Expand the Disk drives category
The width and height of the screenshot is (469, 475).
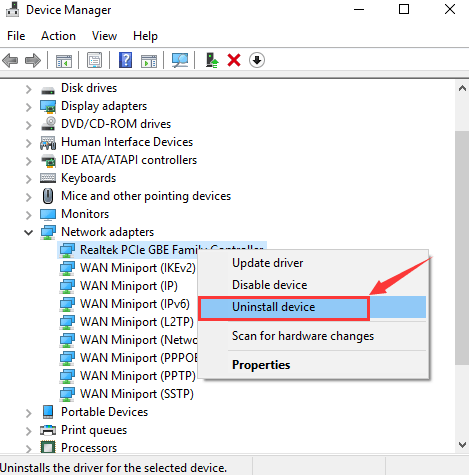coord(29,89)
